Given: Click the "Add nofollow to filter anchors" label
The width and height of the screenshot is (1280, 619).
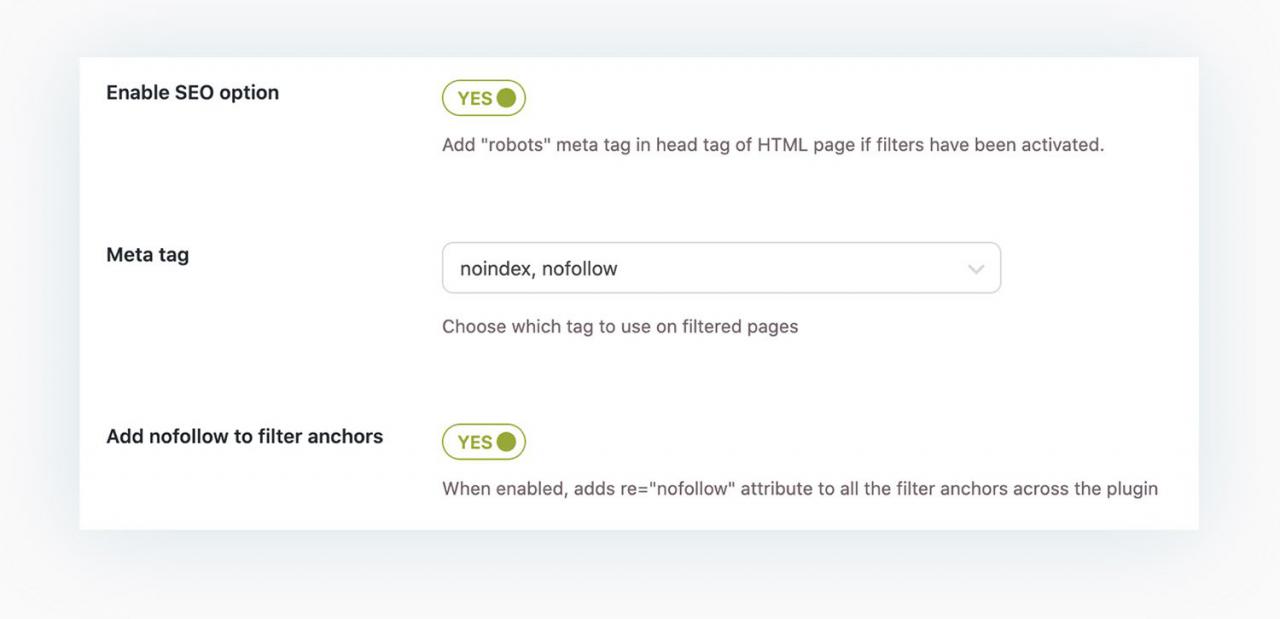Looking at the screenshot, I should point(244,437).
